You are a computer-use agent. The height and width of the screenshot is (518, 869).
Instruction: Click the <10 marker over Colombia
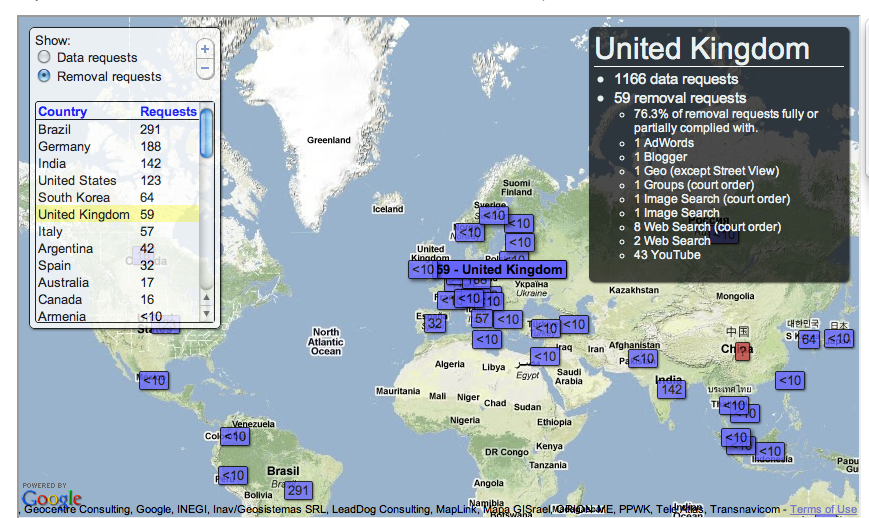point(235,437)
